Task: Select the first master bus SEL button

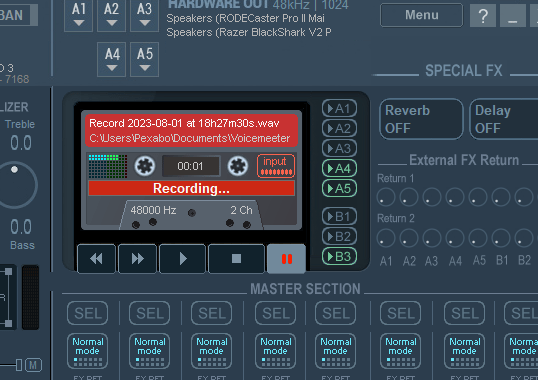Action: [x=87, y=313]
